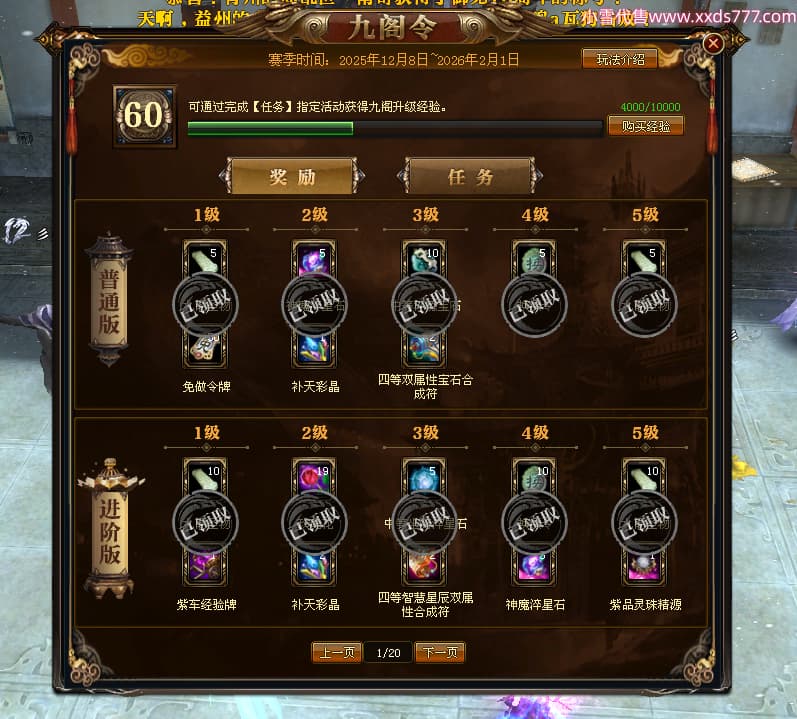Image resolution: width=797 pixels, height=719 pixels.
Task: Select the 紫车经验牌 icon in 进阶版 level 1
Action: pos(205,568)
